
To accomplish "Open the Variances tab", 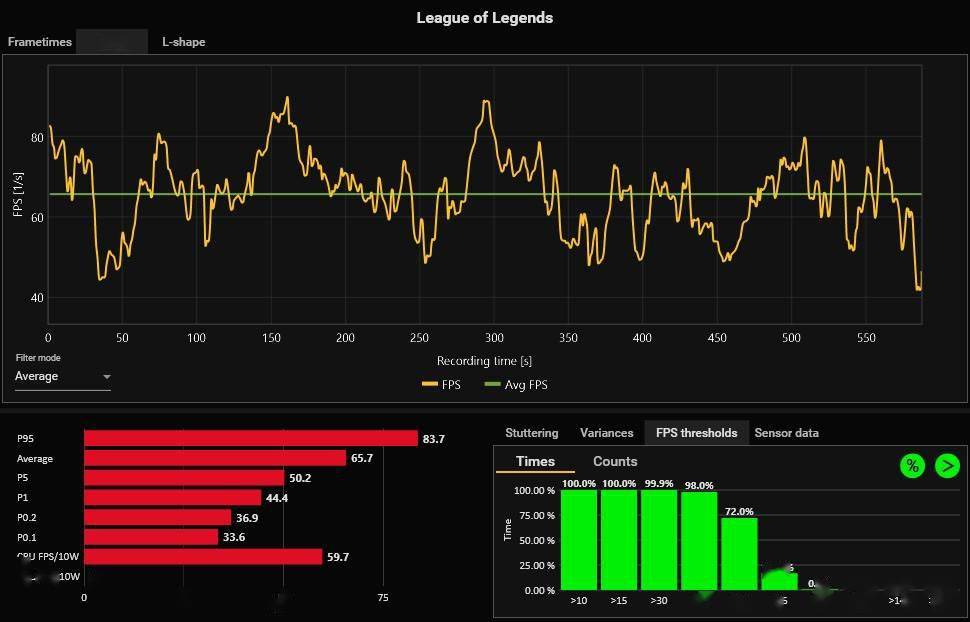I will 606,433.
